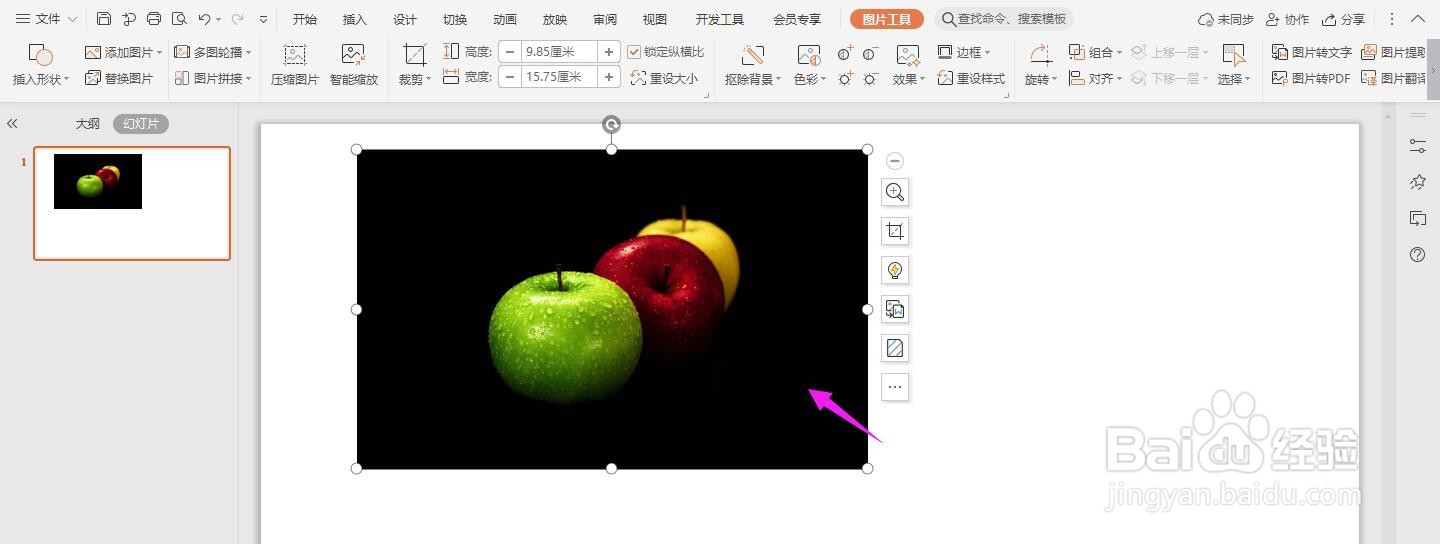Increase image height with plus stepper
This screenshot has width=1440, height=544.
point(609,52)
